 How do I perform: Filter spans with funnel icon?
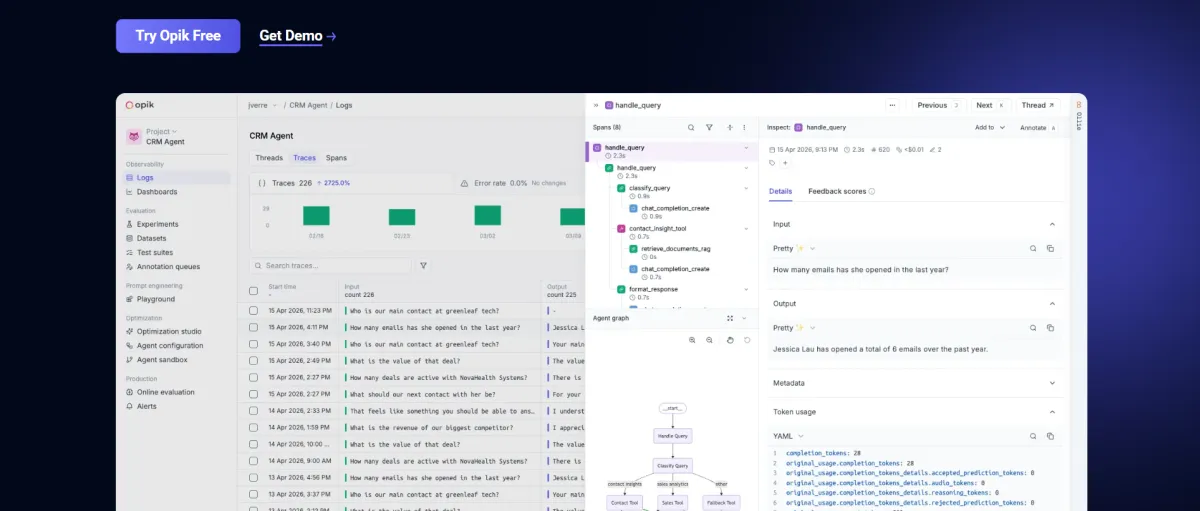709,128
